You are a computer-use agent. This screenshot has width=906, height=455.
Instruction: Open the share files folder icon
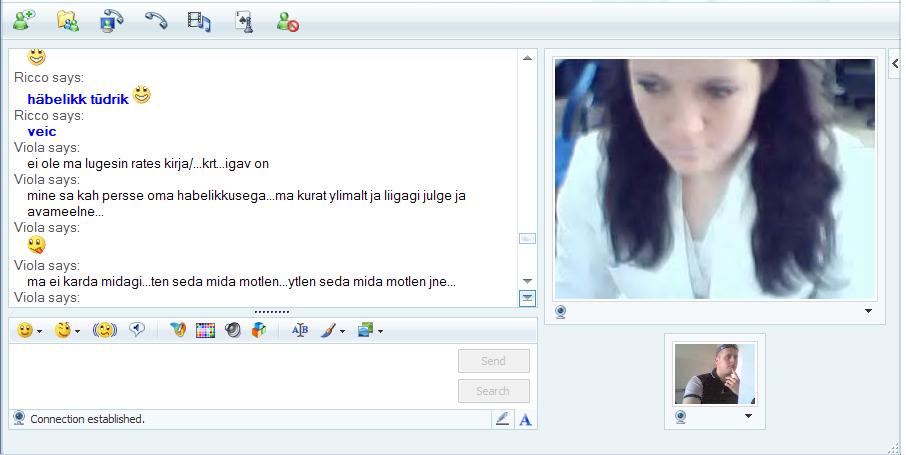68,21
